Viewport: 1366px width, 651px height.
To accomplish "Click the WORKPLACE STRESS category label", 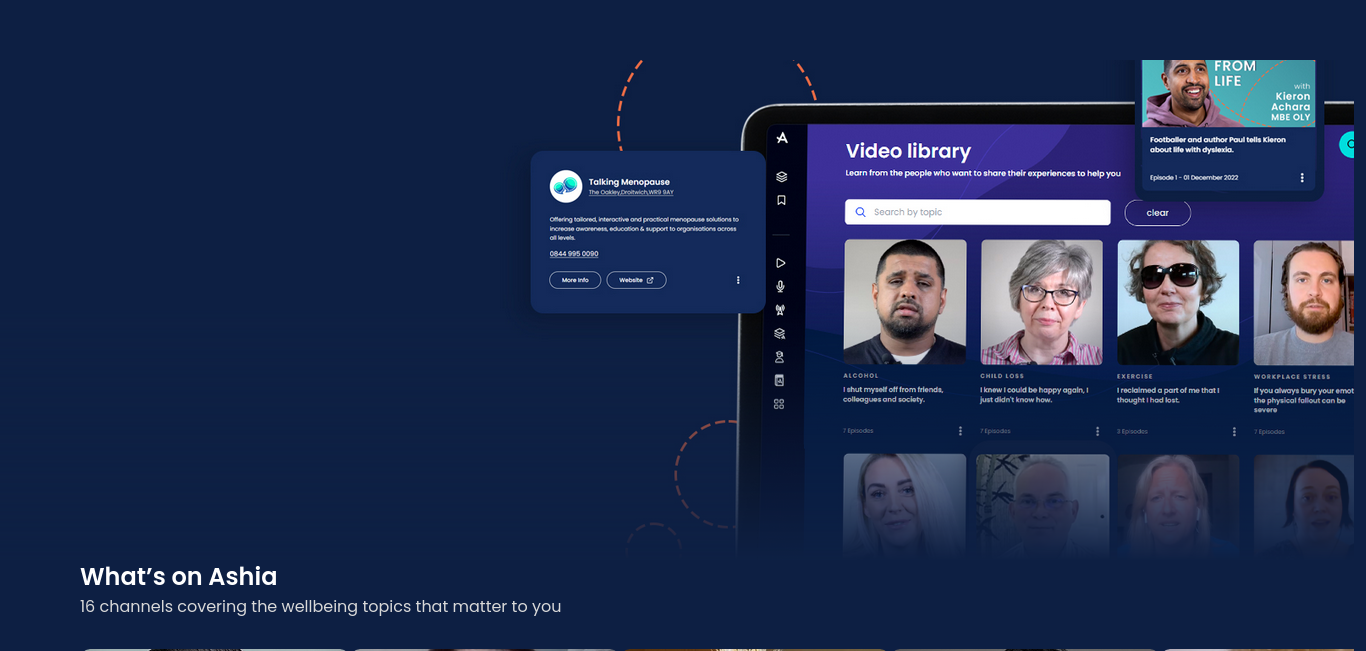I will coord(1291,377).
